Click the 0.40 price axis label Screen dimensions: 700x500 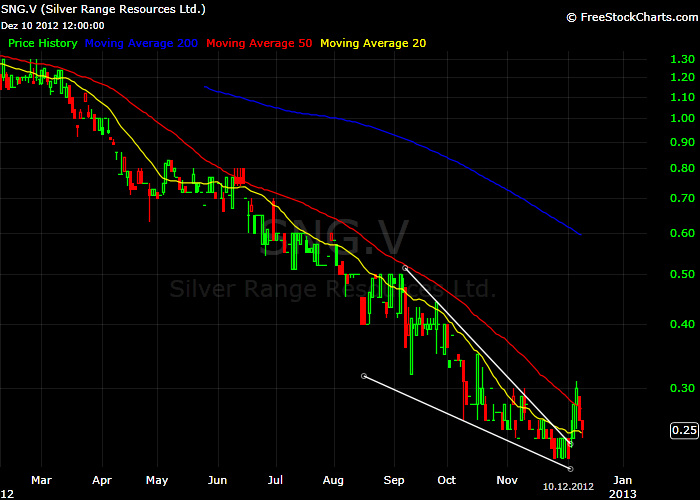(683, 324)
